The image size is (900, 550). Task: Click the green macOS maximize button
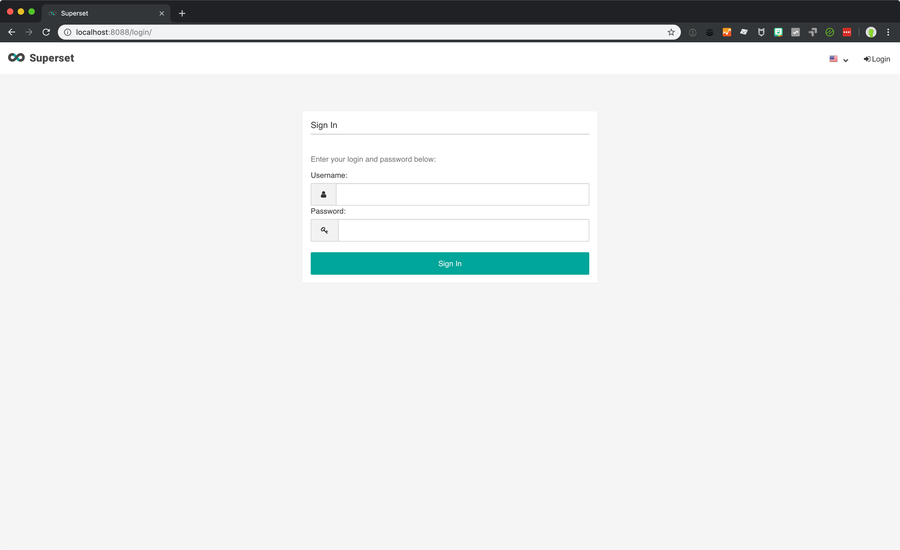click(32, 11)
